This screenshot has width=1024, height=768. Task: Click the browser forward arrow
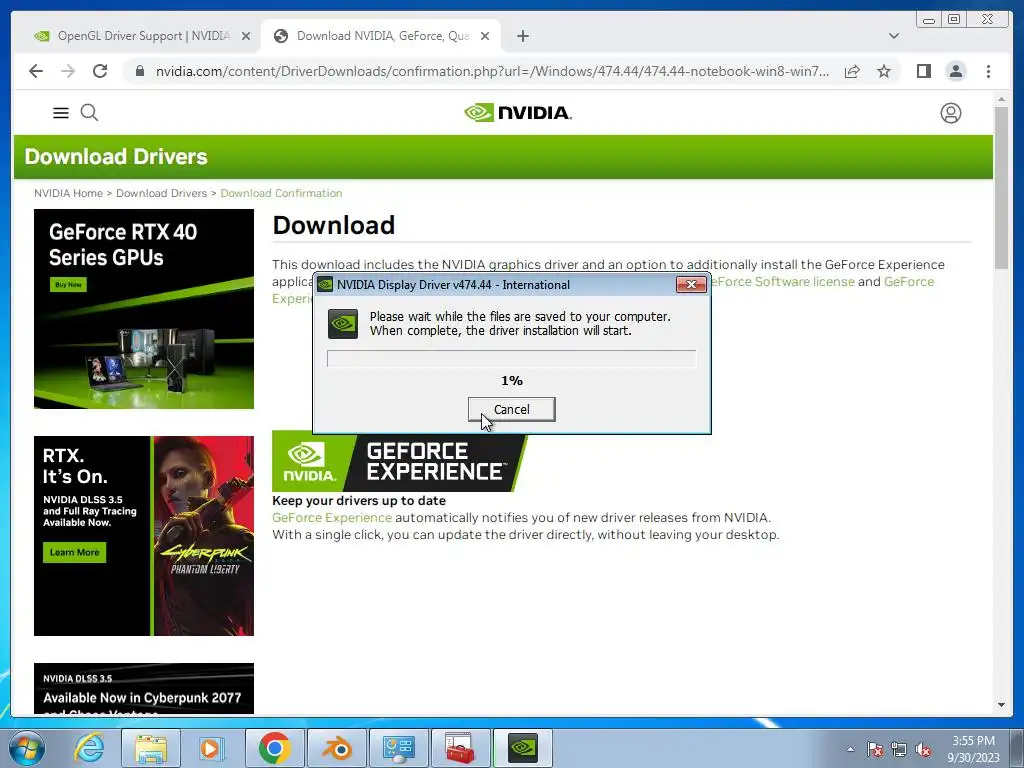click(x=68, y=71)
